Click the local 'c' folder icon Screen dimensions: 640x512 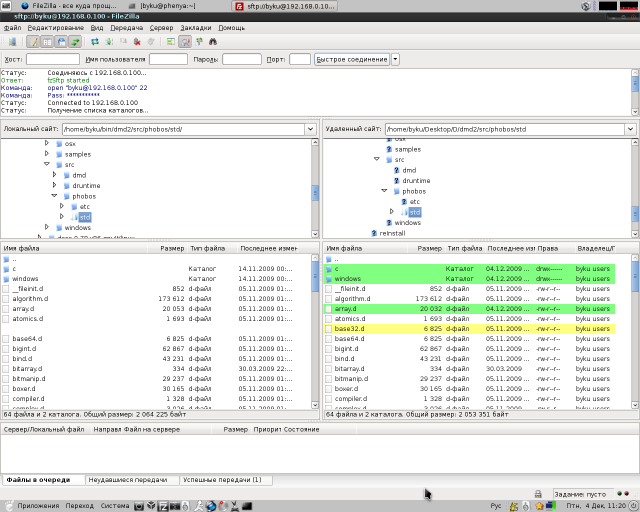(x=6, y=269)
